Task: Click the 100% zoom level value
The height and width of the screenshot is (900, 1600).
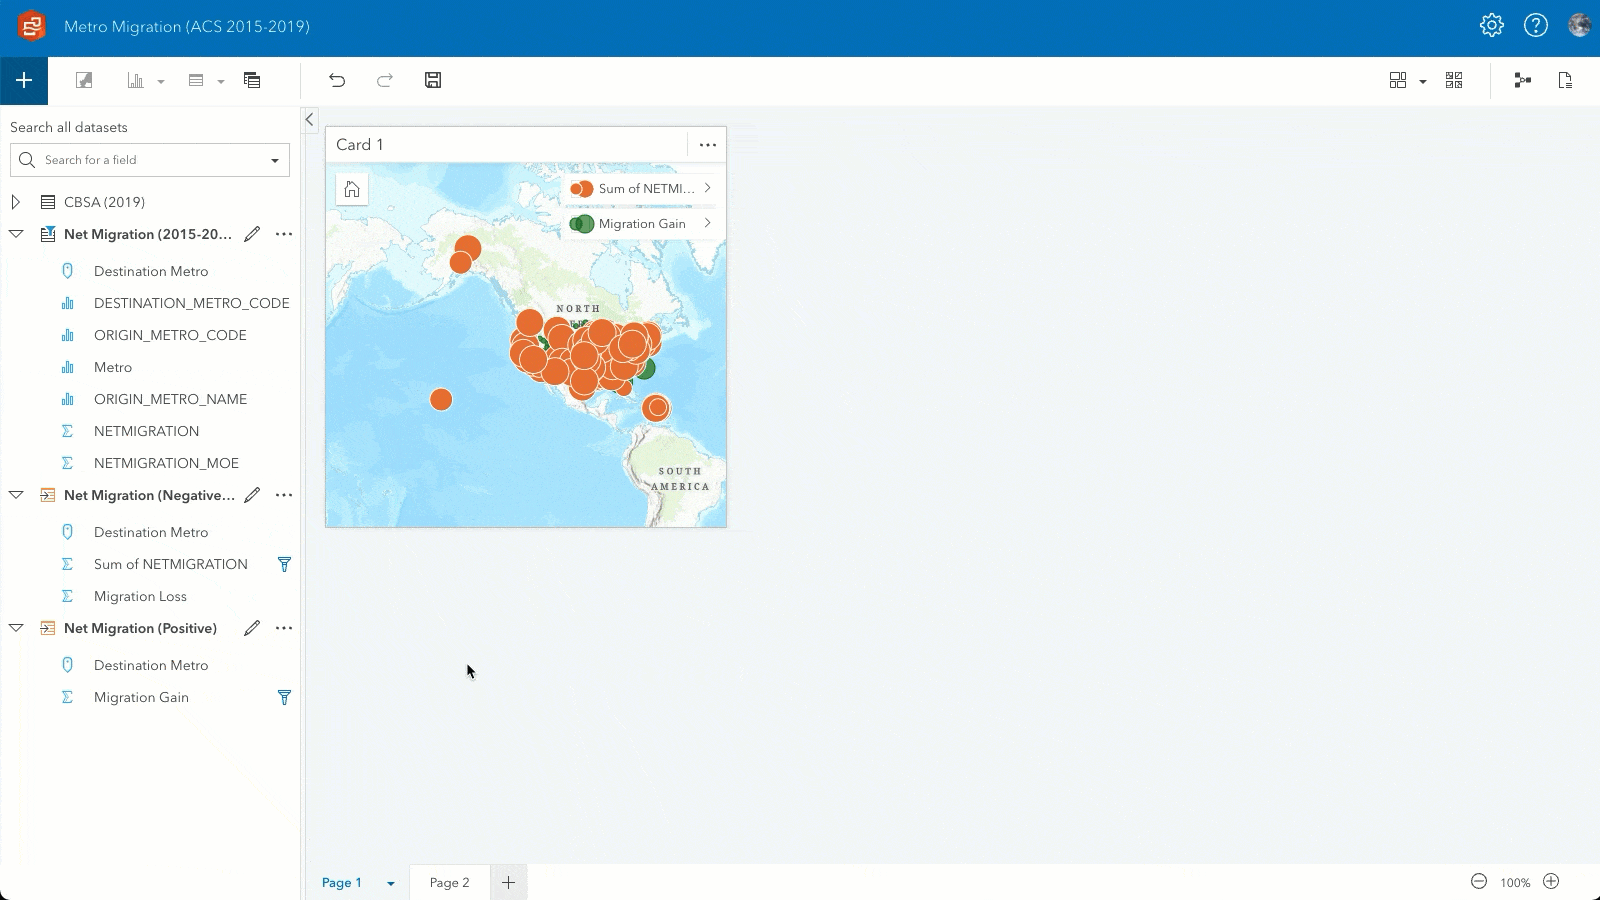Action: tap(1515, 883)
